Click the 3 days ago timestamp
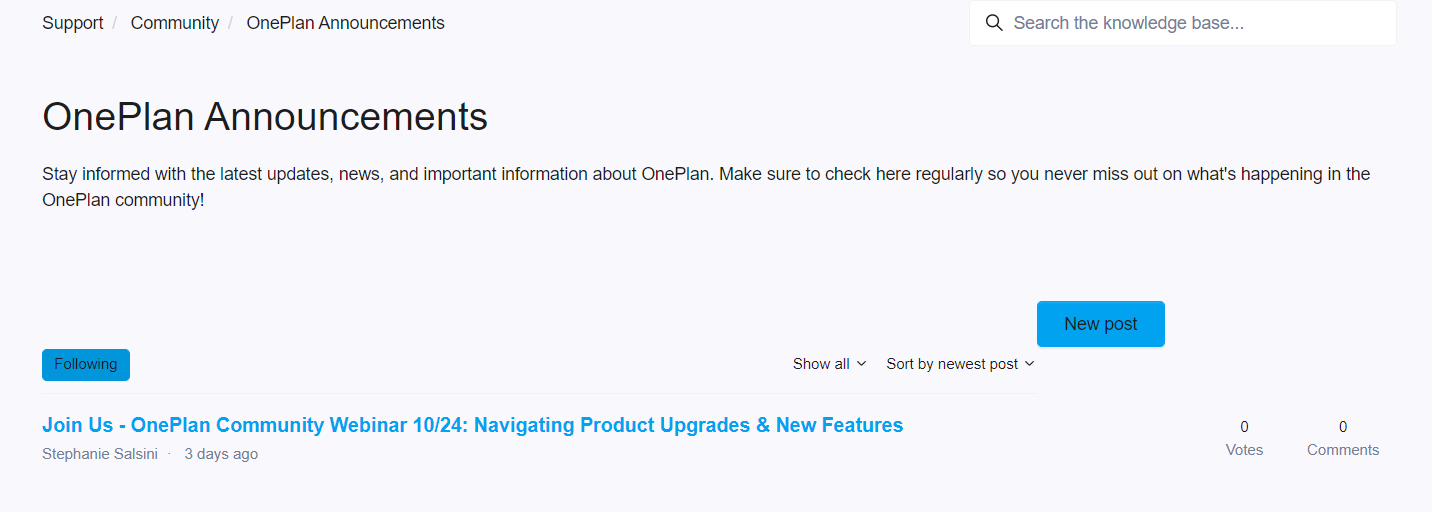The width and height of the screenshot is (1432, 512). click(x=221, y=454)
